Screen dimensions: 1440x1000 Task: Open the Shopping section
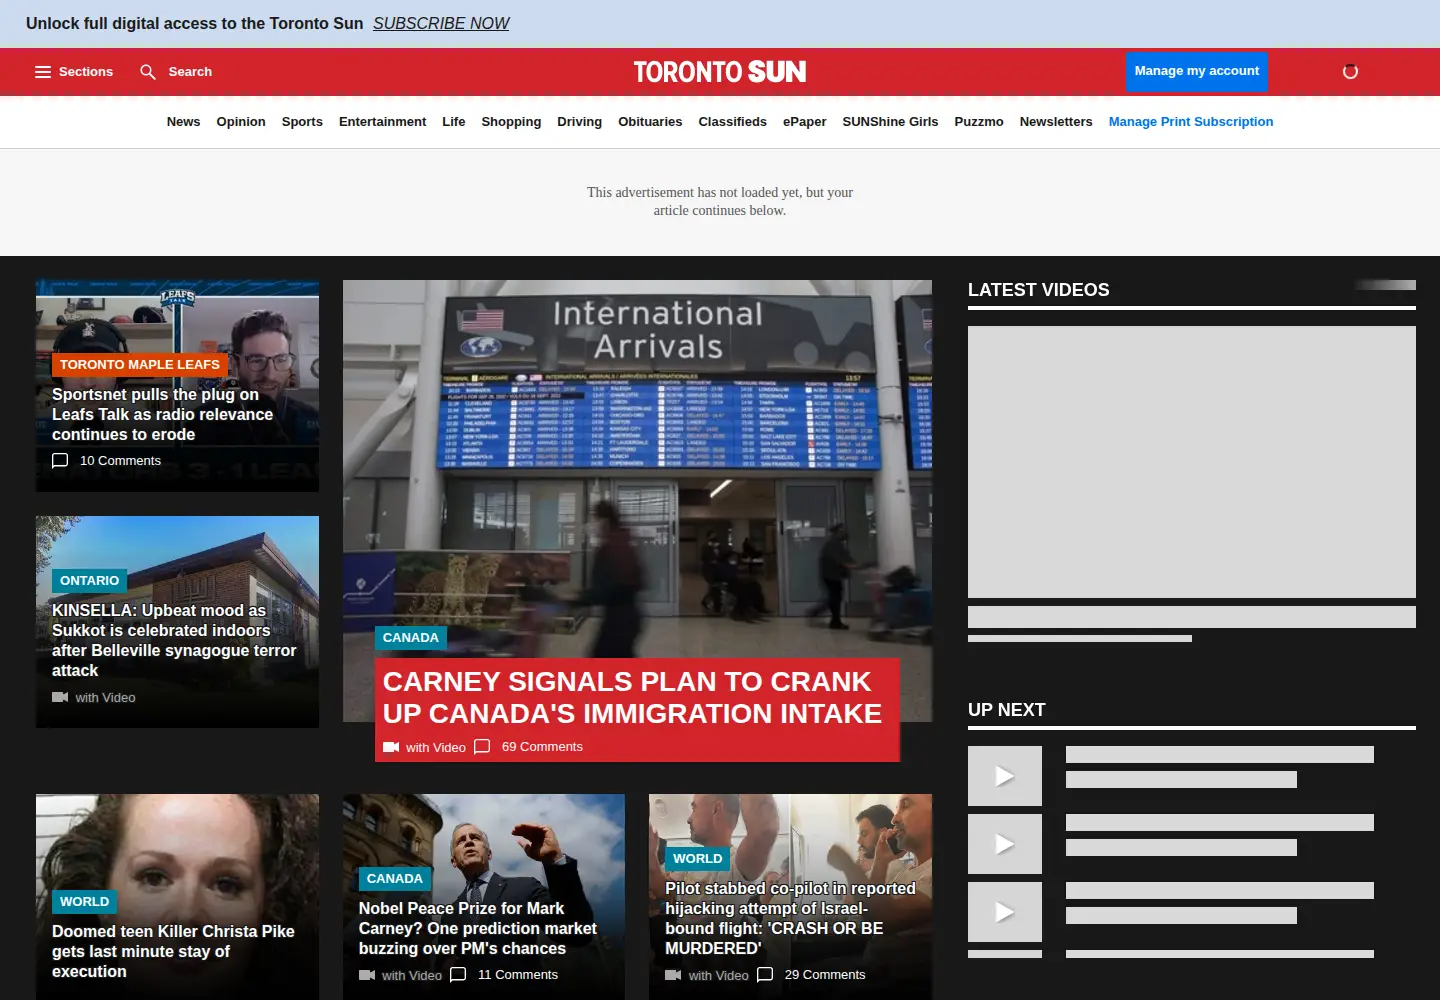click(511, 122)
